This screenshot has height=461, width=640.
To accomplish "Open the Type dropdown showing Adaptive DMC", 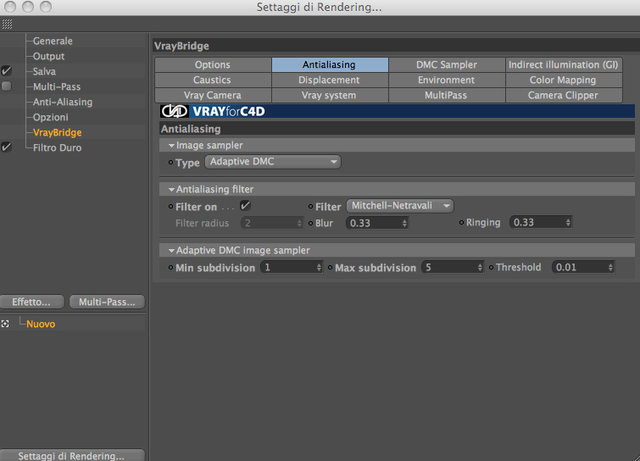I will coord(273,162).
